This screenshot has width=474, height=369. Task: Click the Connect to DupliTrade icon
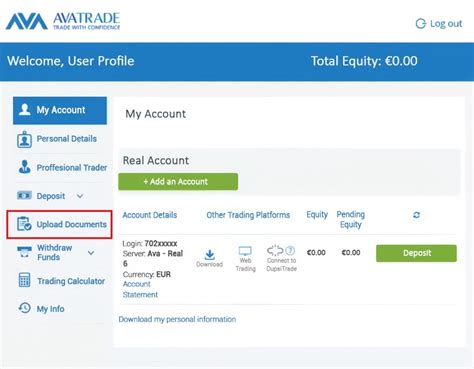[x=275, y=250]
